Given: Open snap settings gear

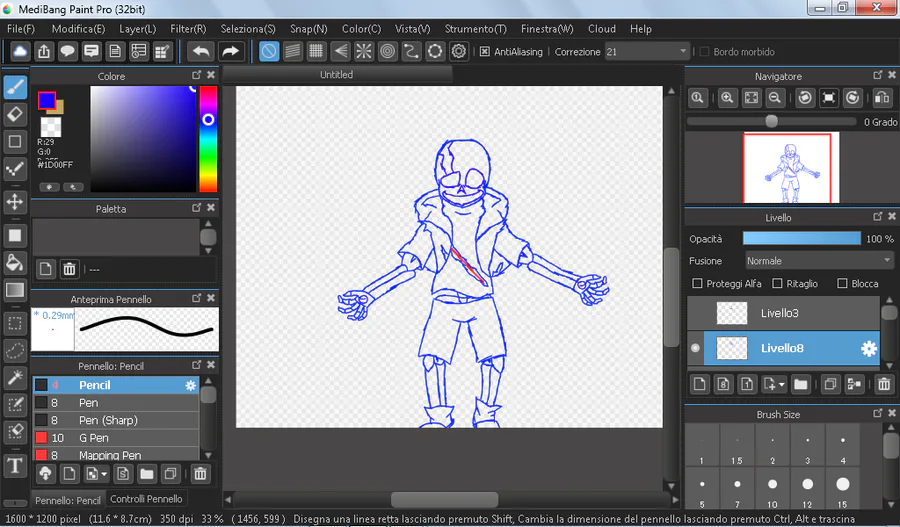Looking at the screenshot, I should (459, 52).
